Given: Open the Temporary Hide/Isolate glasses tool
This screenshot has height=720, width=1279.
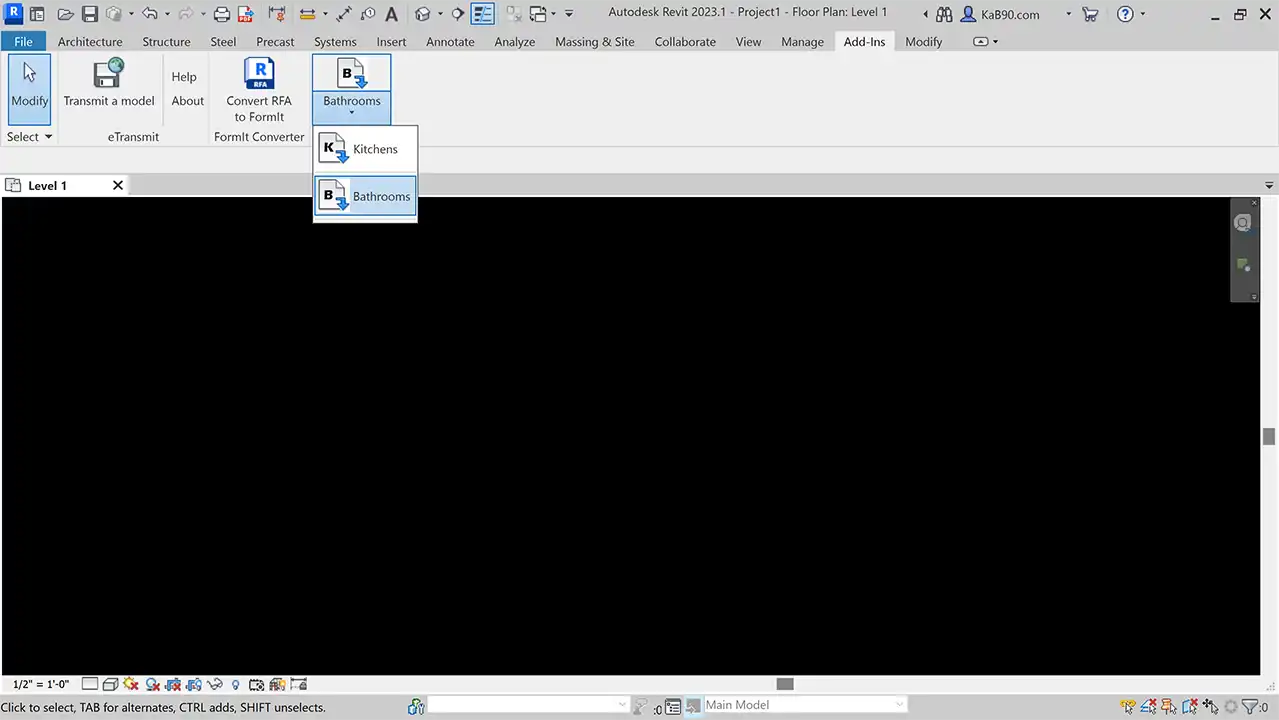Looking at the screenshot, I should tap(215, 684).
